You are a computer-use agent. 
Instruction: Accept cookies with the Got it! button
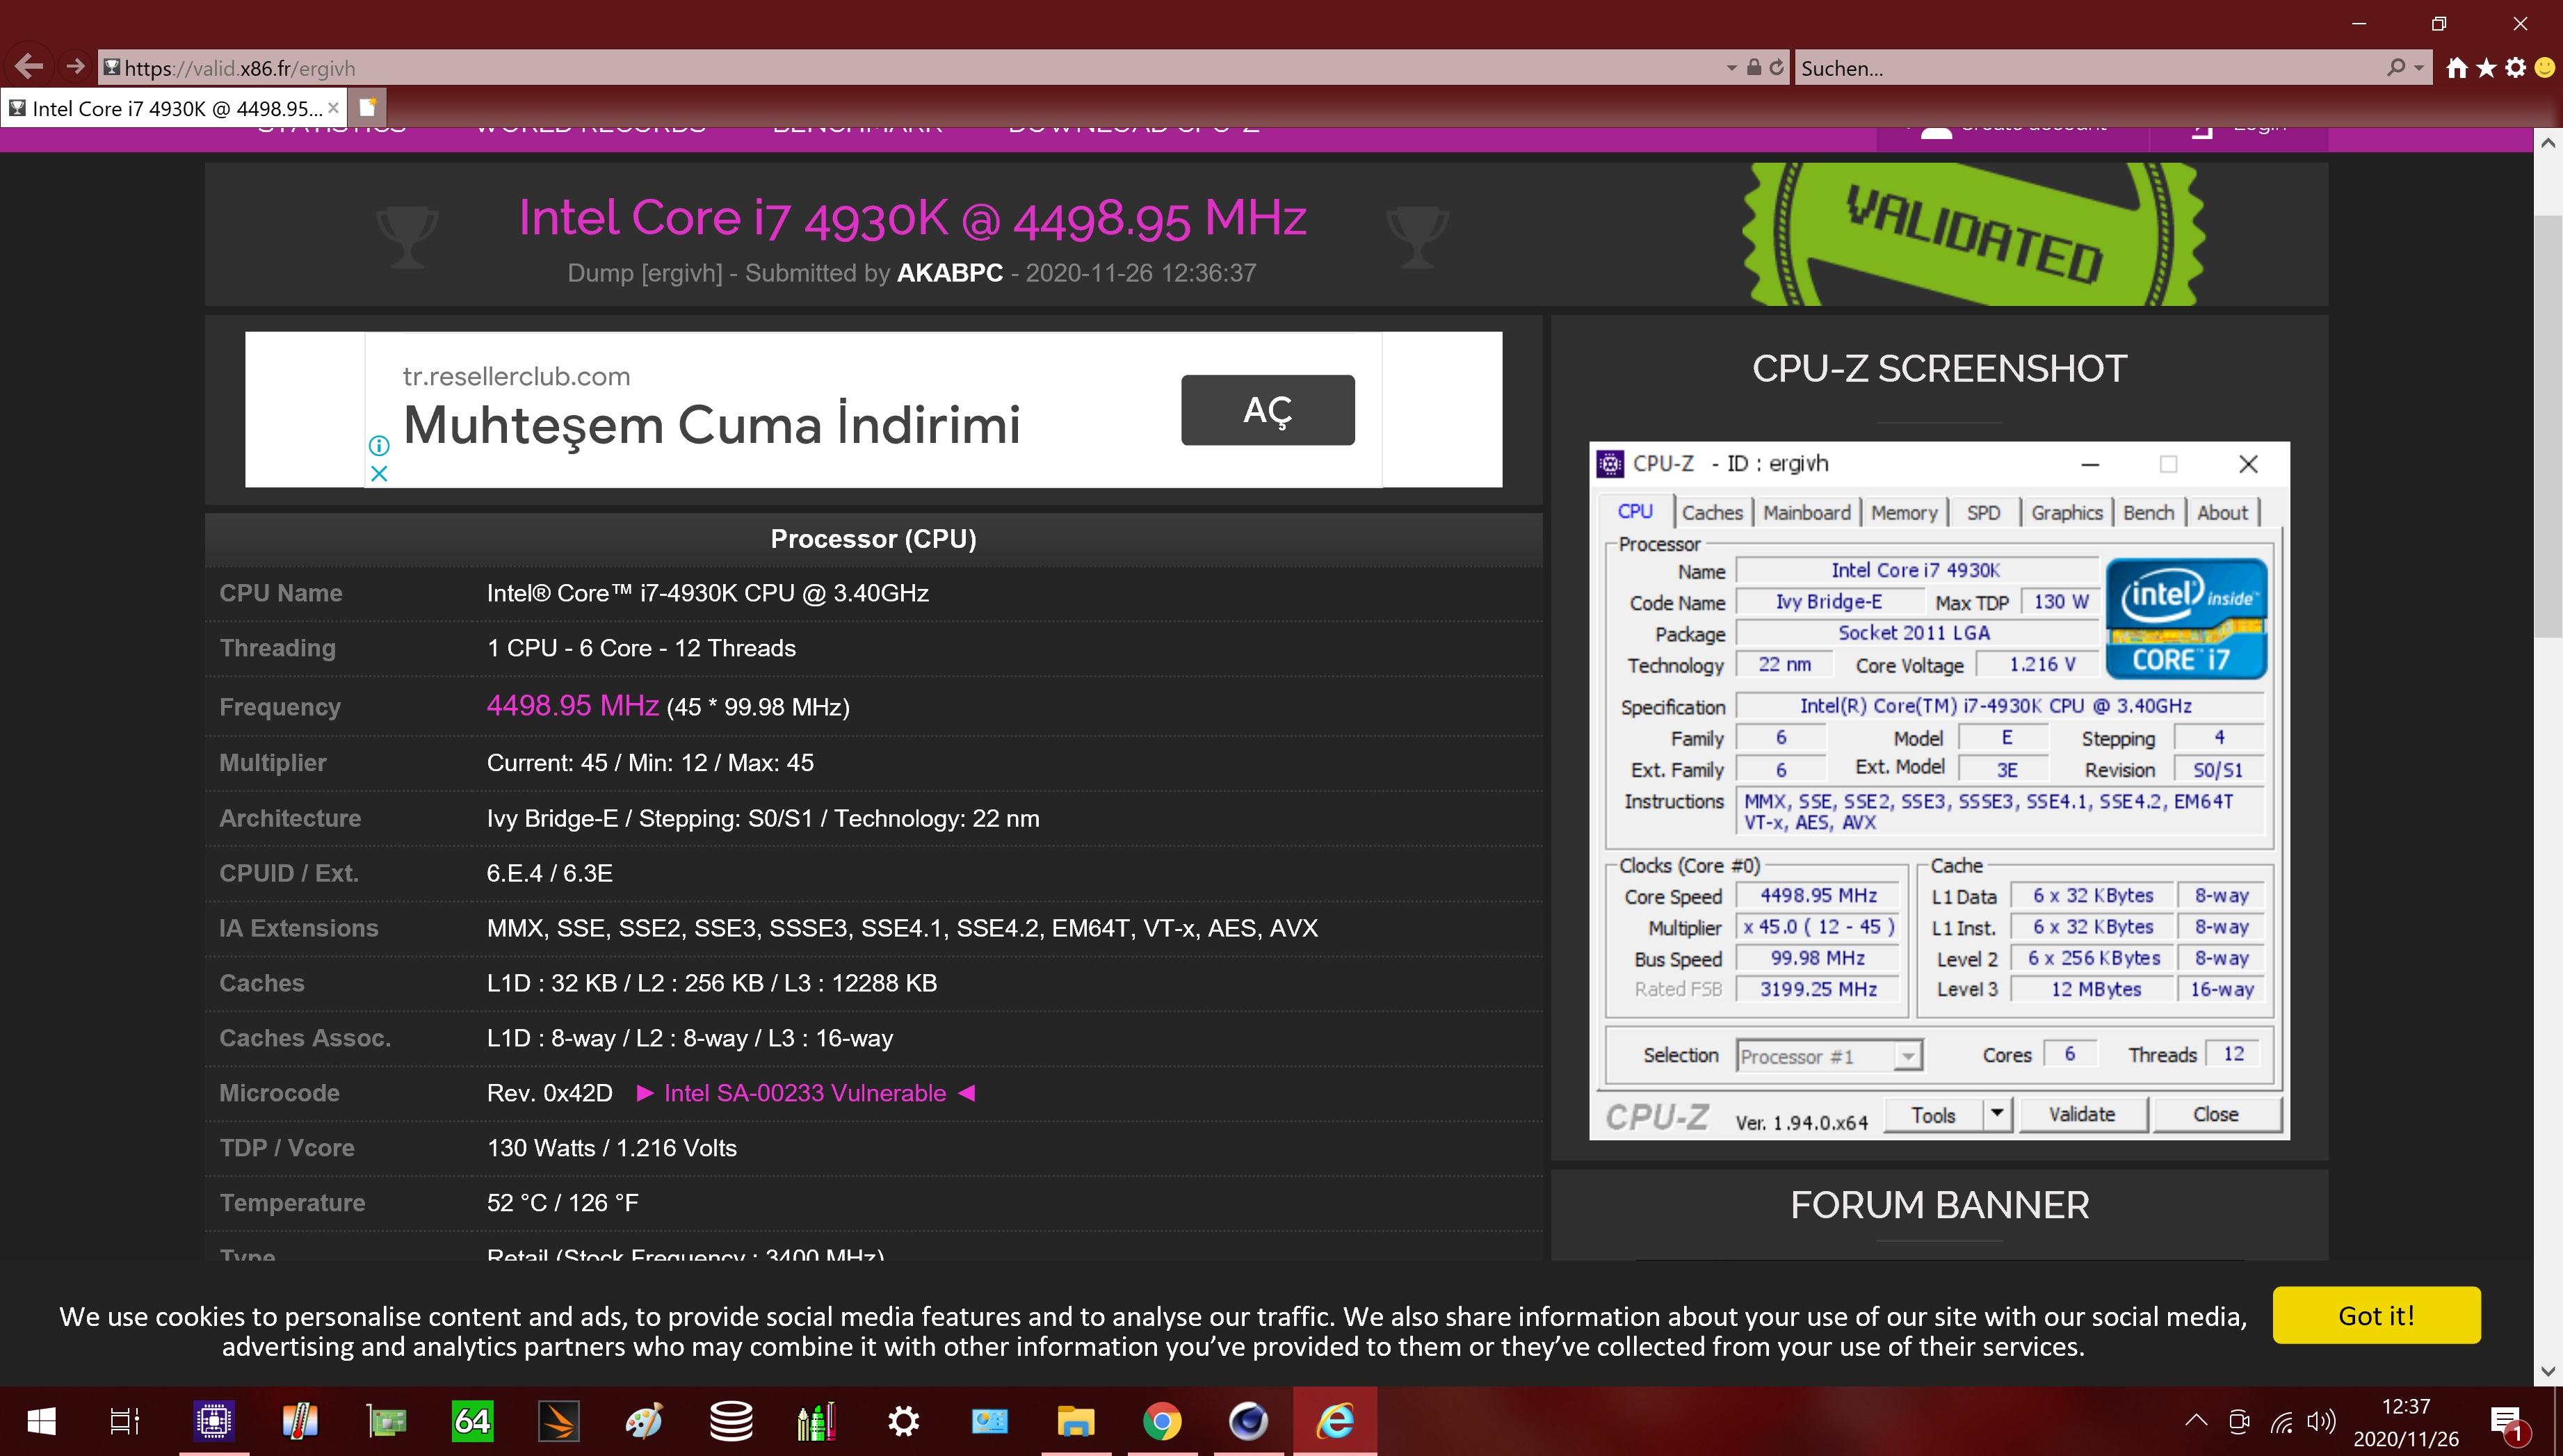(x=2376, y=1315)
